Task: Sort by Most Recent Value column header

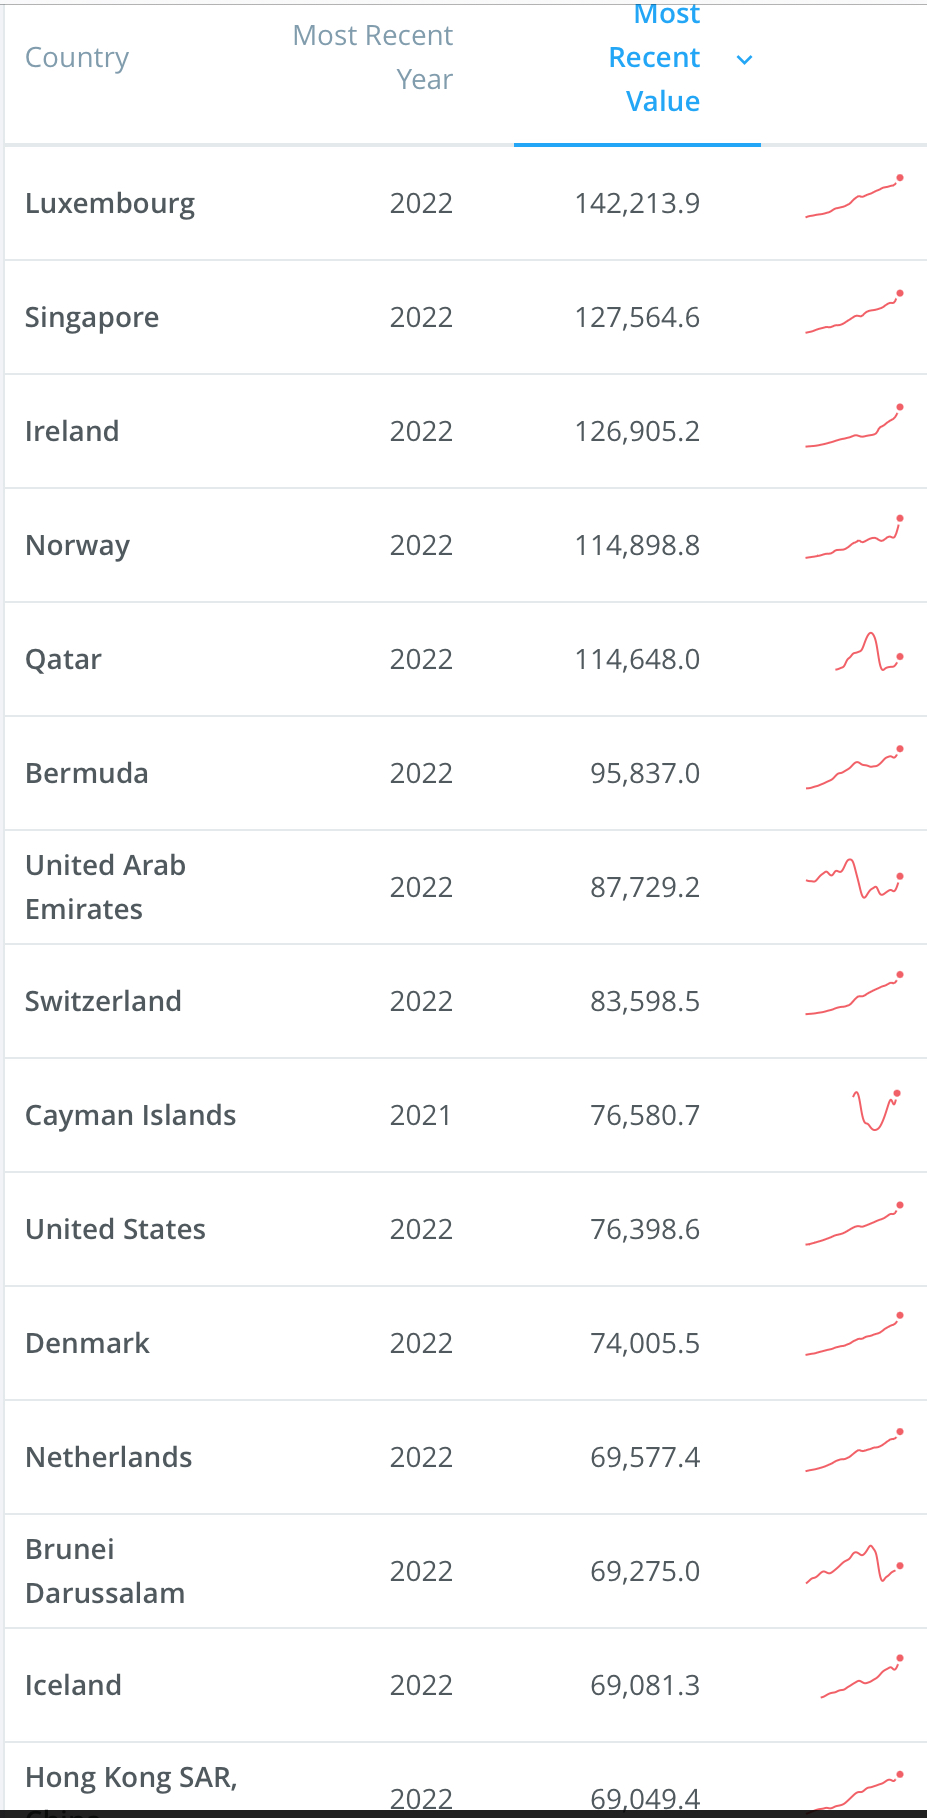Action: point(654,58)
